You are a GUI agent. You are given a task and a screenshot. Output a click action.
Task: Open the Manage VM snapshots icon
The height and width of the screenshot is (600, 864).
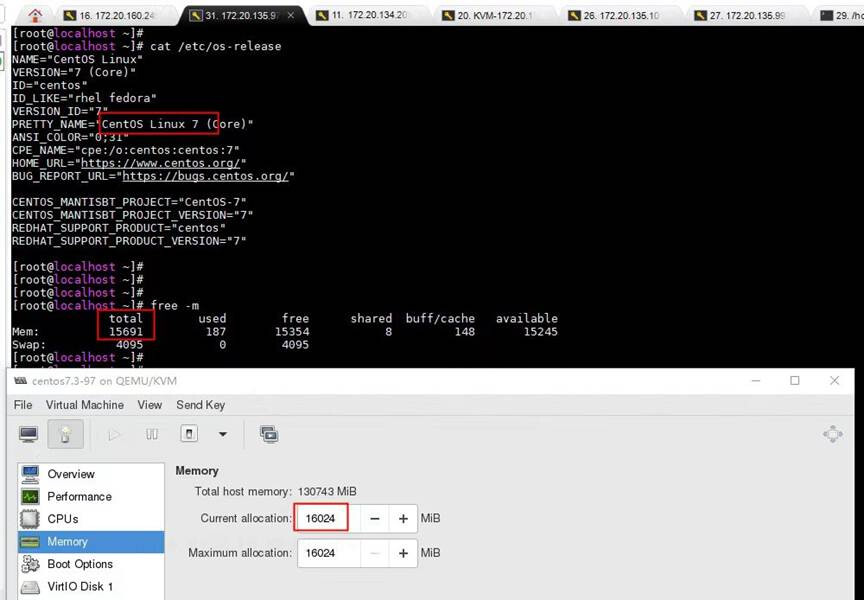(x=268, y=434)
